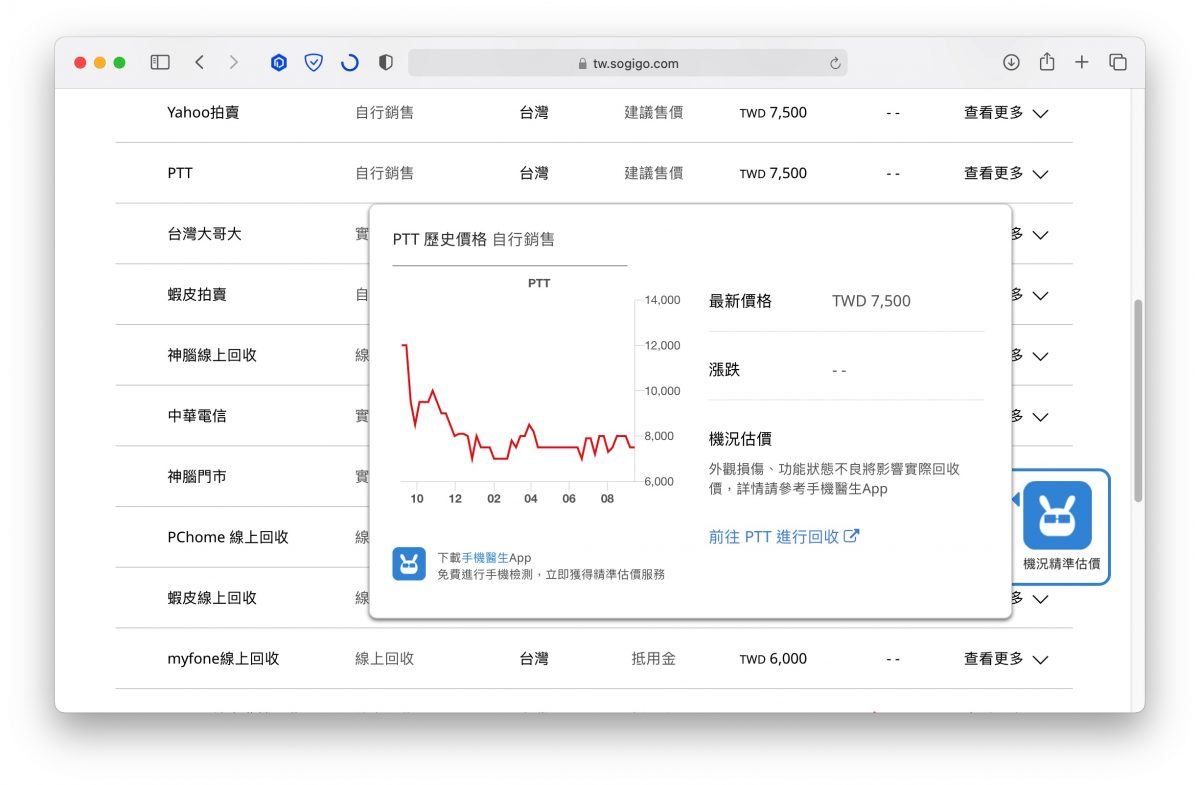Open the half-shaded privacy shield icon
This screenshot has height=785, width=1200.
tap(386, 62)
